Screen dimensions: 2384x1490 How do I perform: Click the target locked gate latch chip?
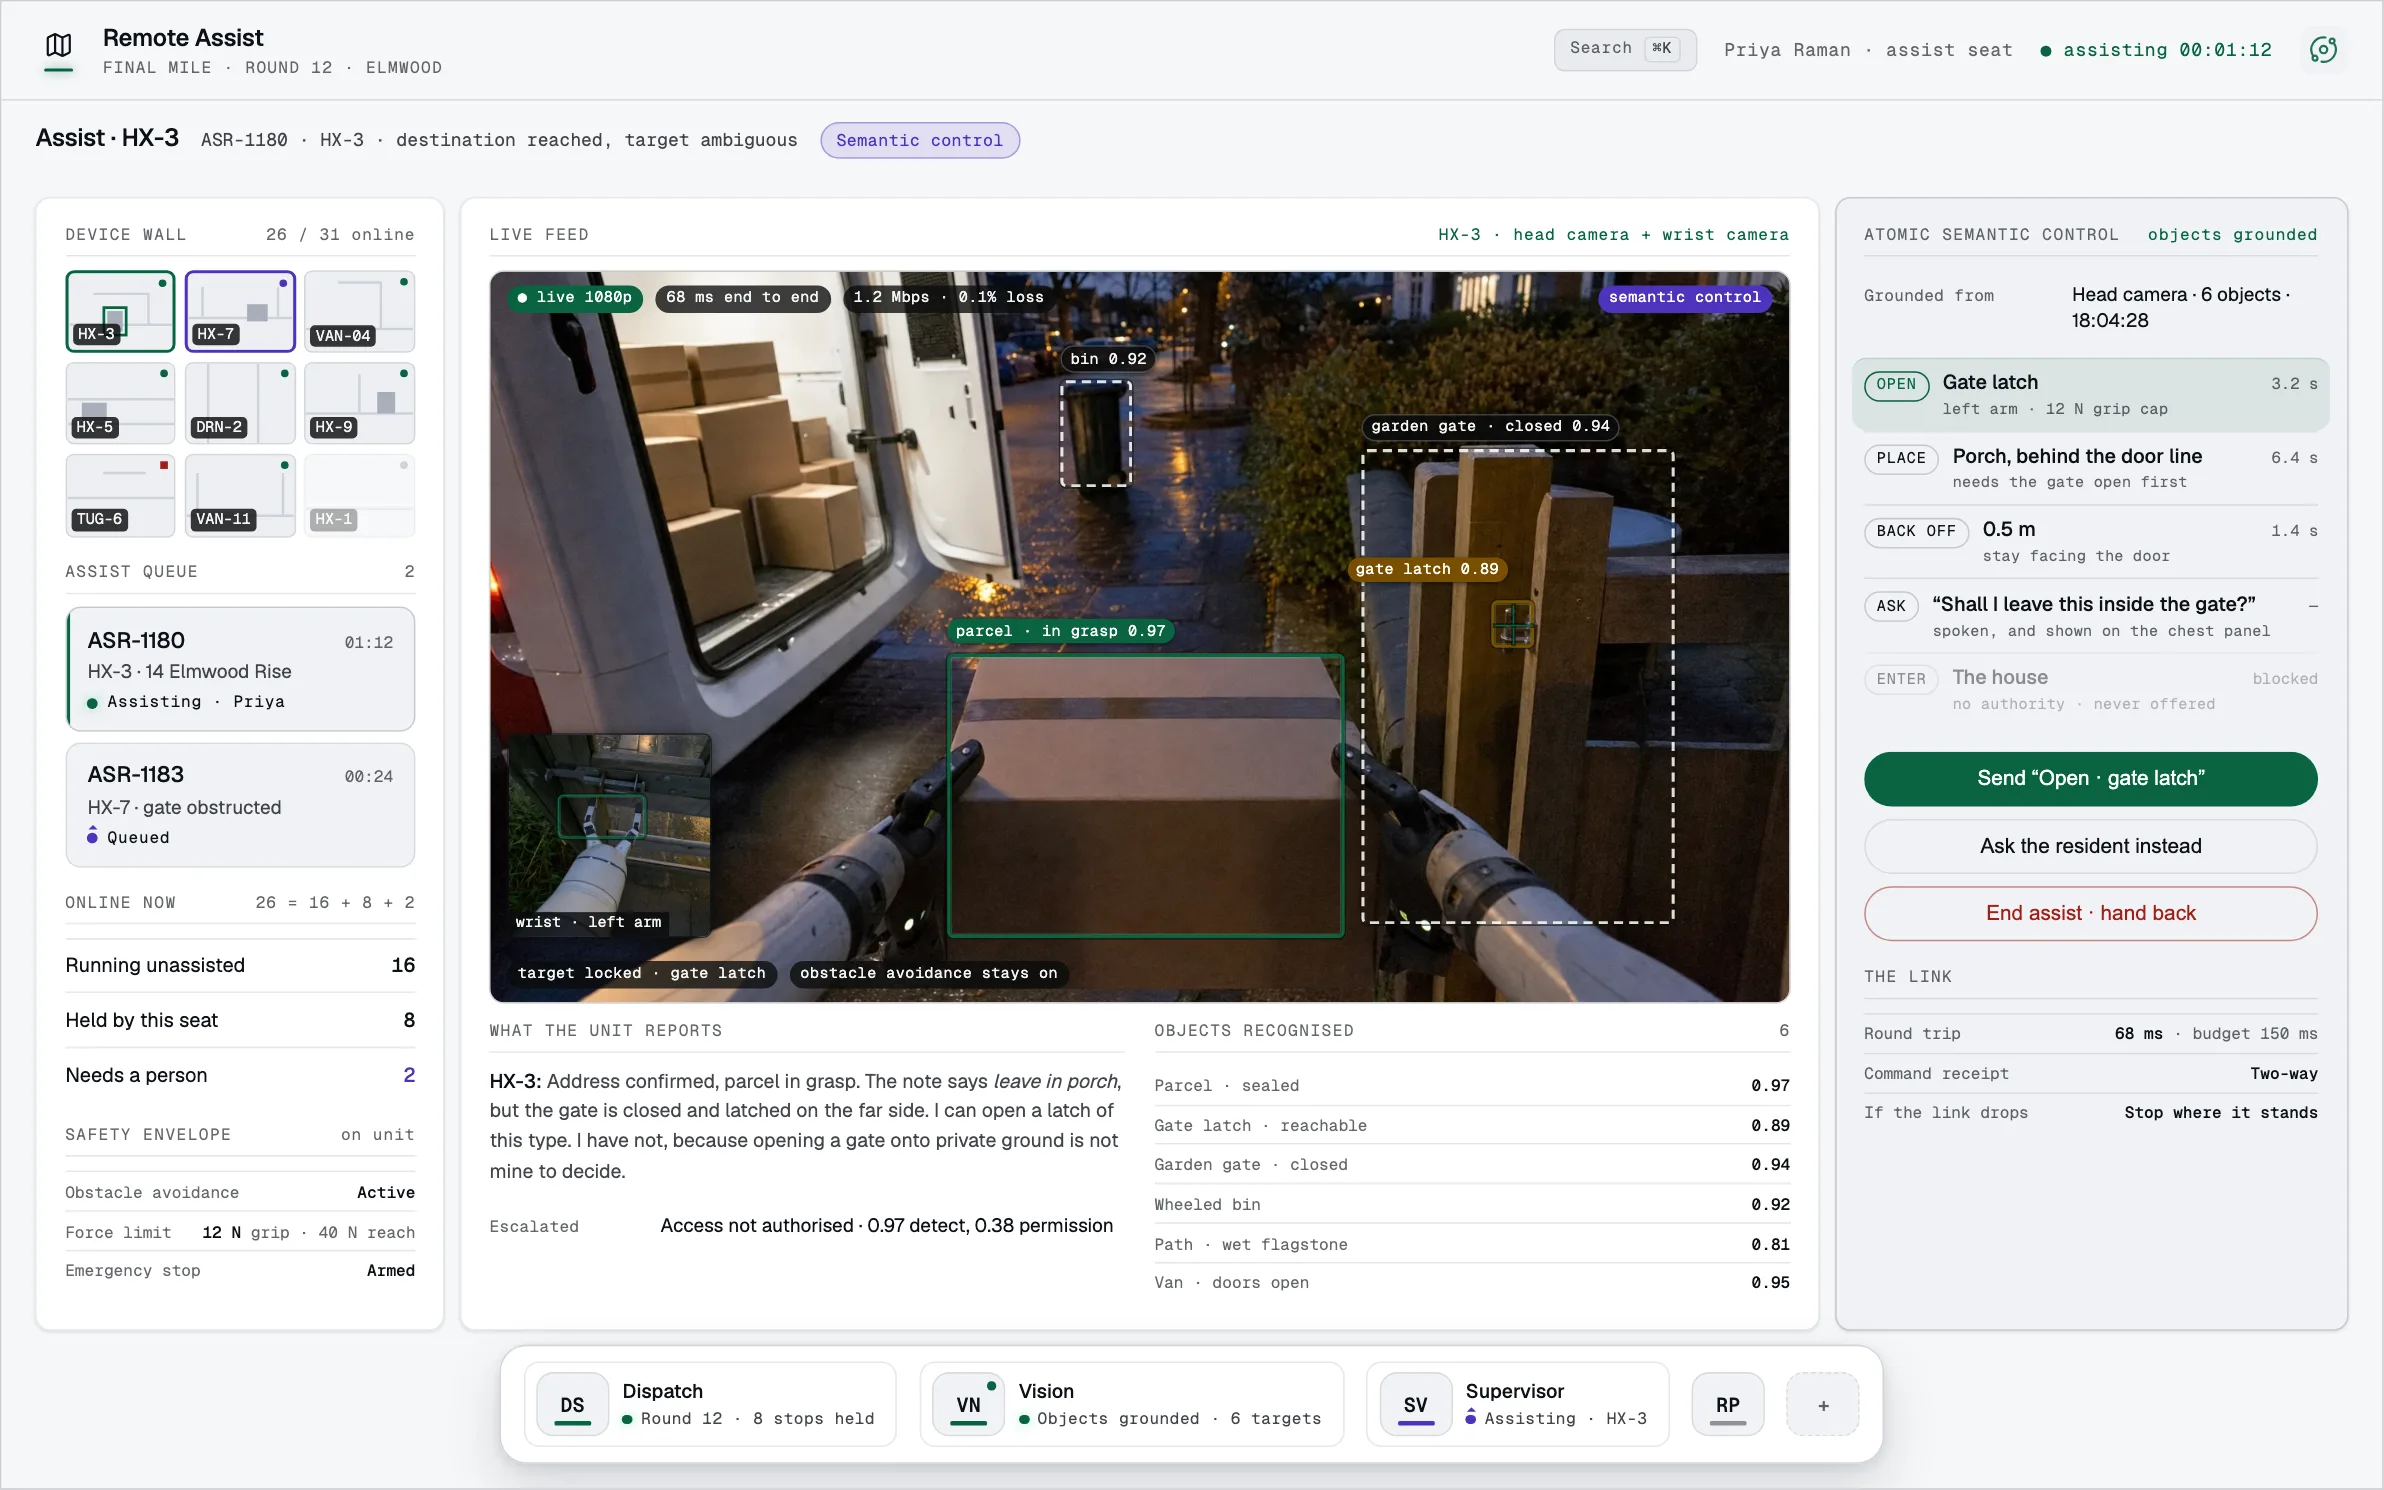(x=641, y=973)
